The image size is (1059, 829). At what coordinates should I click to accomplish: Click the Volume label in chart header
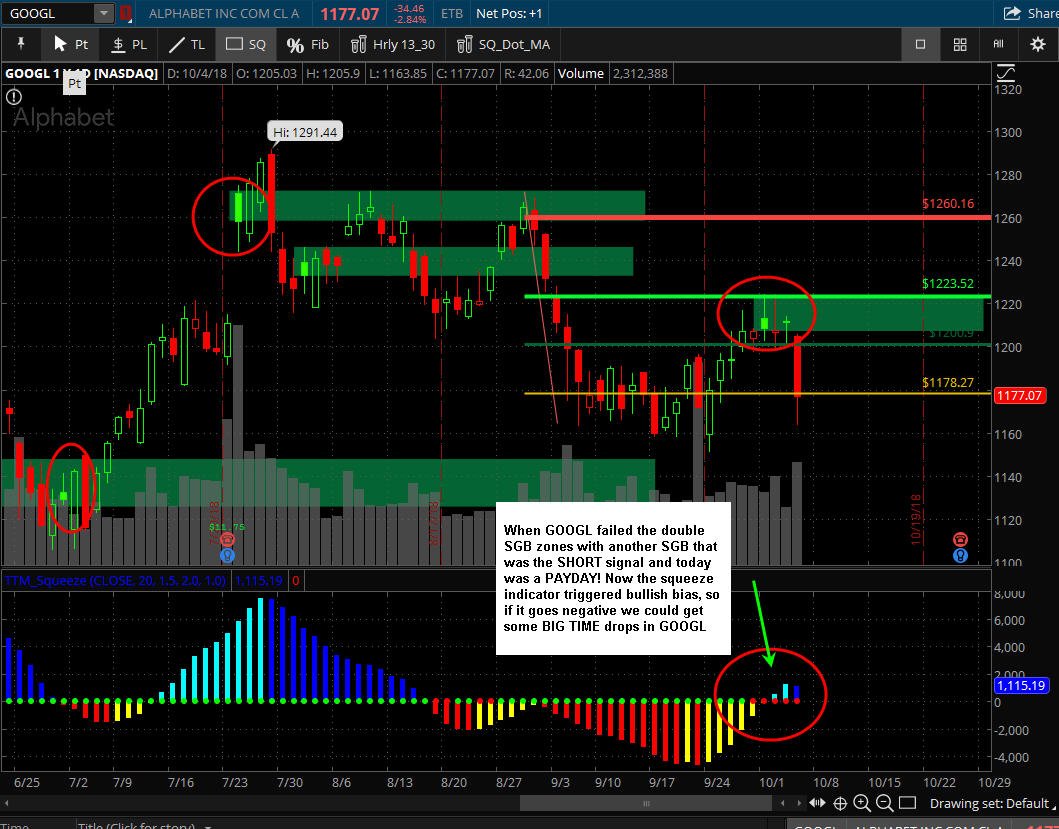tap(581, 73)
